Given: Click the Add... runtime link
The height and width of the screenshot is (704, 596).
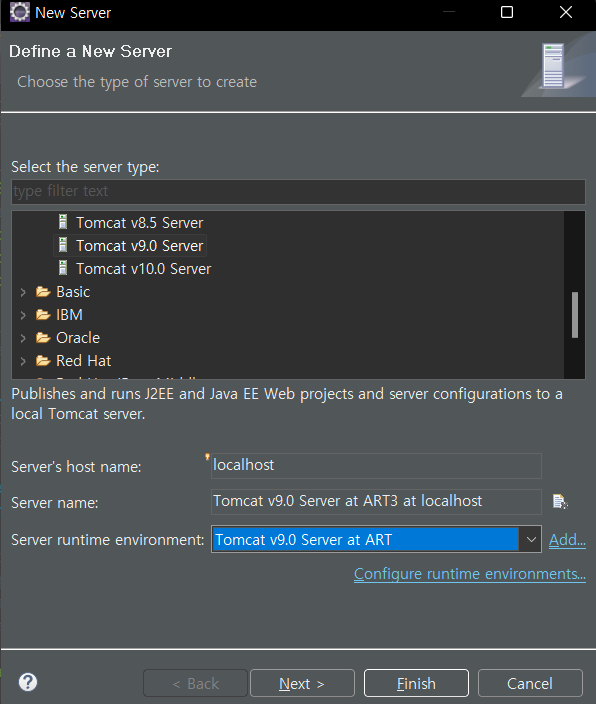Looking at the screenshot, I should [567, 540].
